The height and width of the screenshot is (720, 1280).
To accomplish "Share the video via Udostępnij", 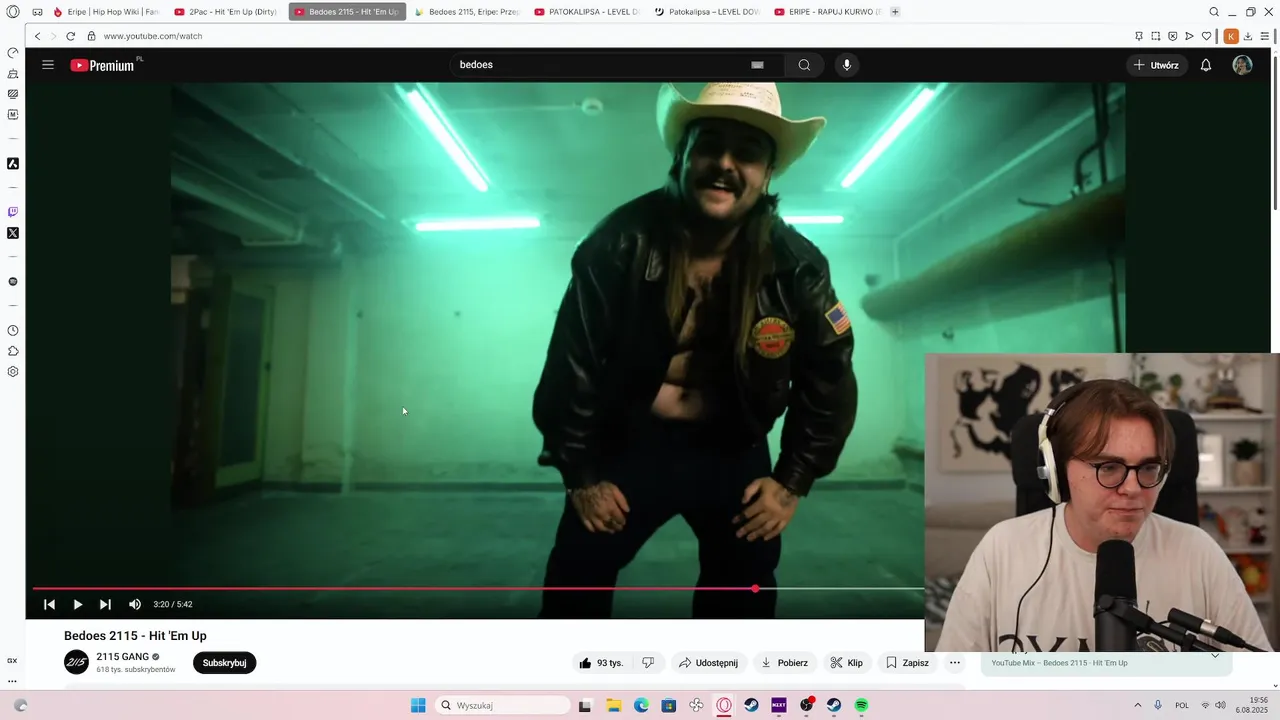I will point(708,663).
